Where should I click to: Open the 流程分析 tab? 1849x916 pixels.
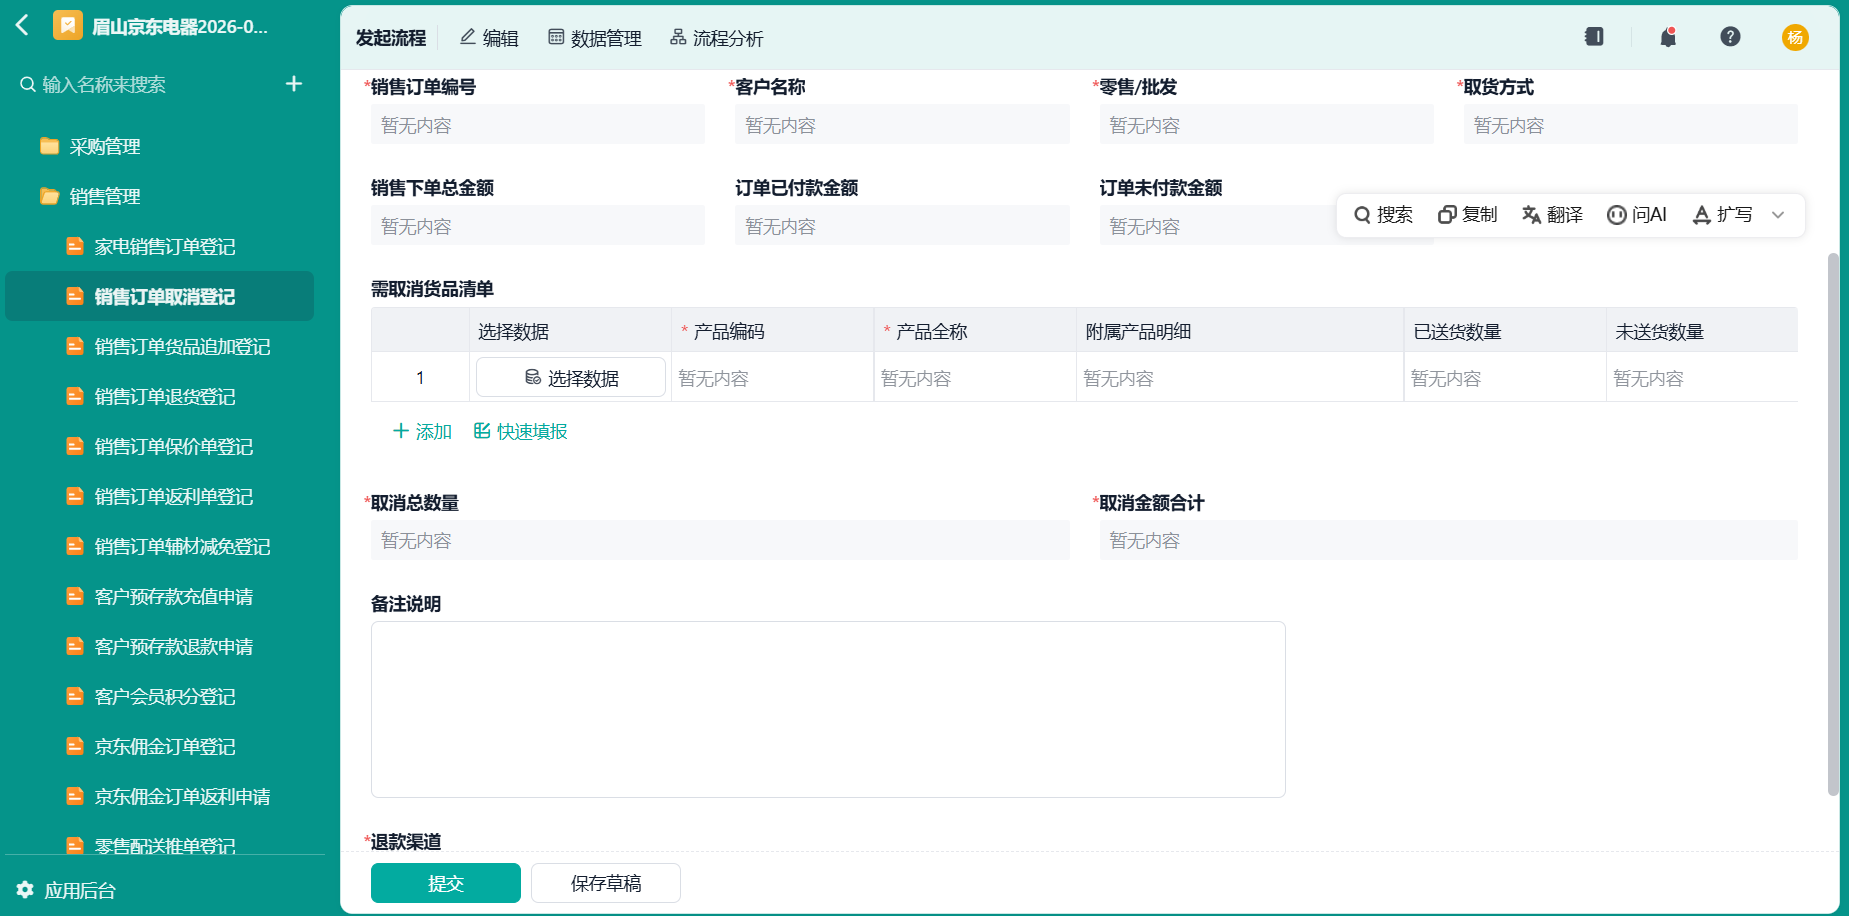click(x=717, y=38)
